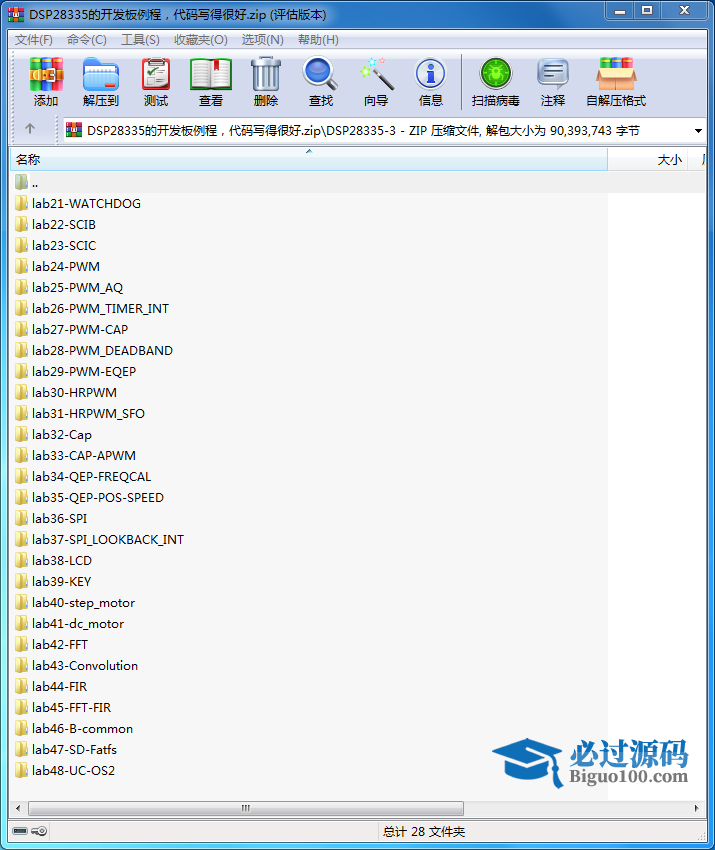
Task: Click the Find (查找) magnifier icon
Action: (x=320, y=81)
